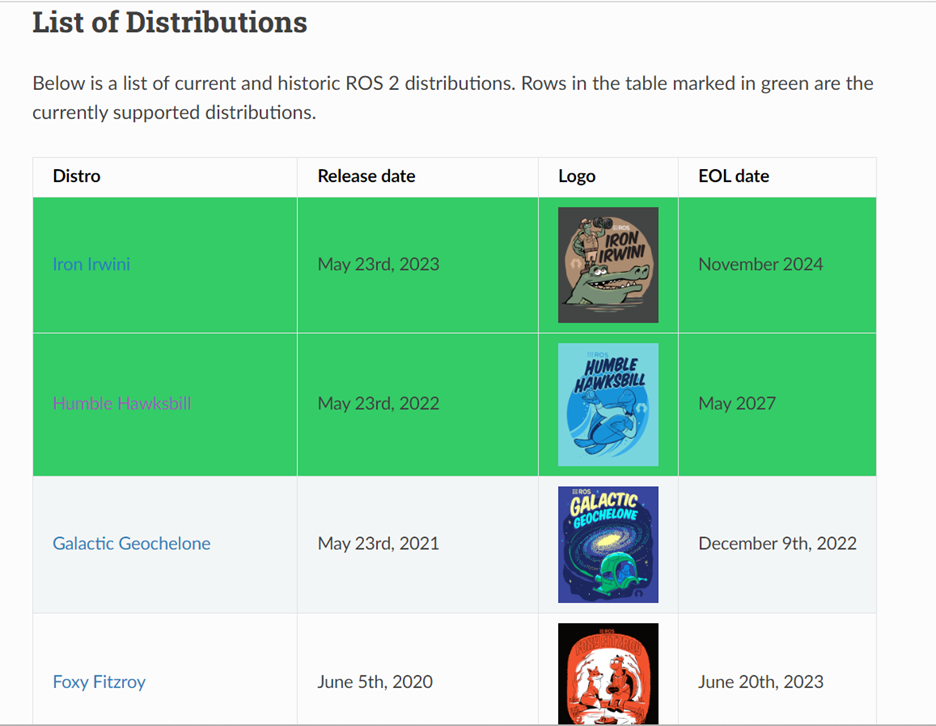This screenshot has width=936, height=726.
Task: Click the Galactic Geochelone logo image
Action: tap(608, 544)
